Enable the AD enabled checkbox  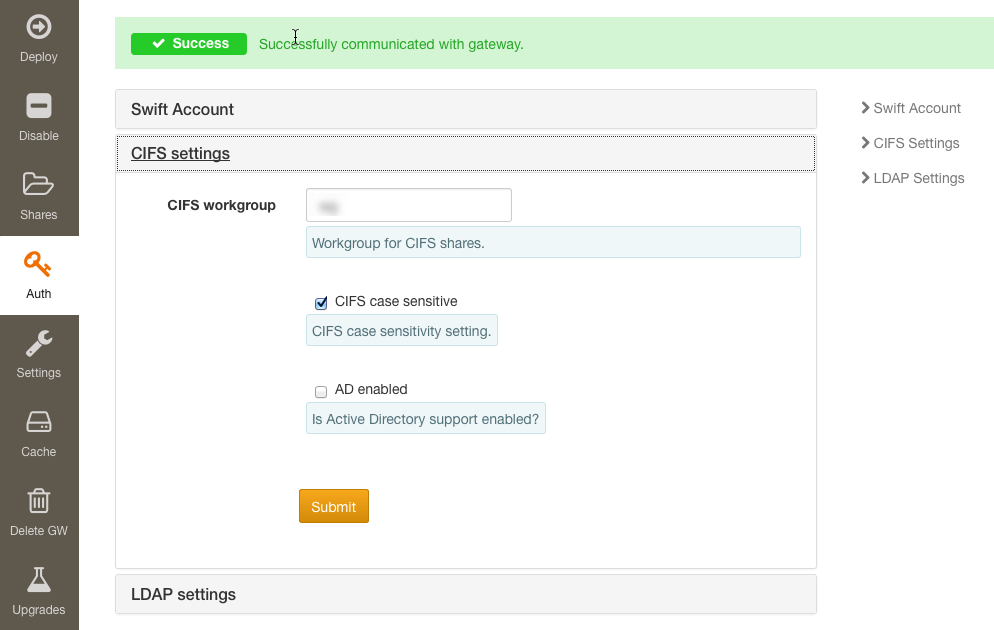[x=321, y=392]
